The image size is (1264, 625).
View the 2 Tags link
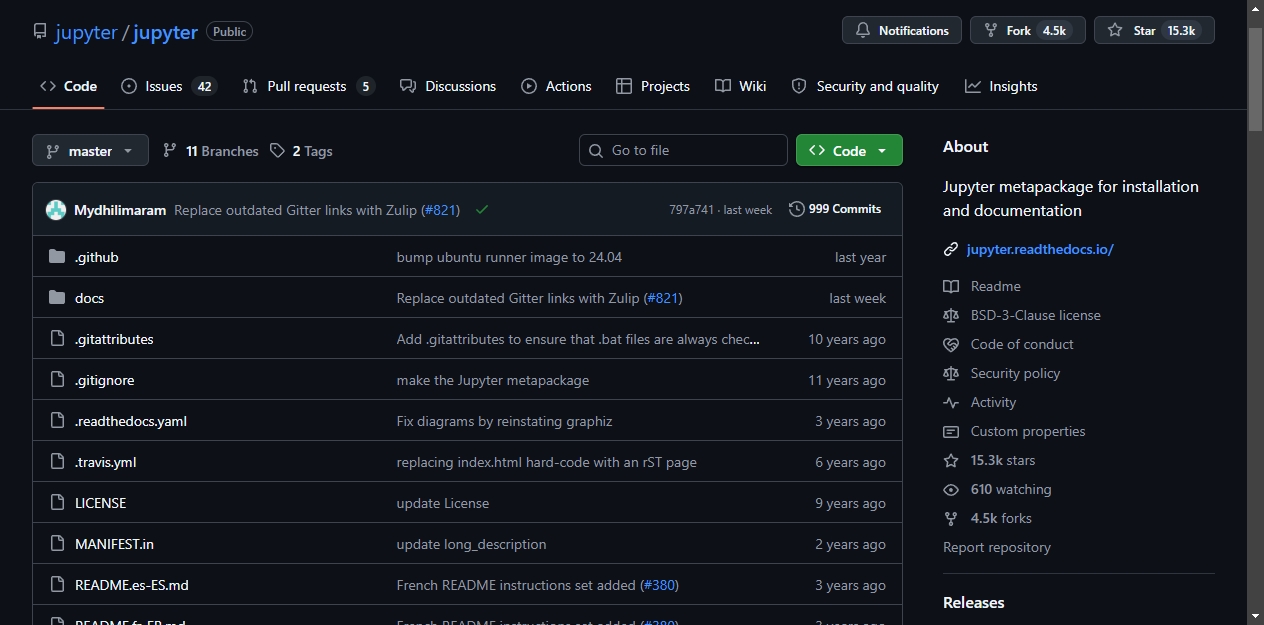point(302,151)
